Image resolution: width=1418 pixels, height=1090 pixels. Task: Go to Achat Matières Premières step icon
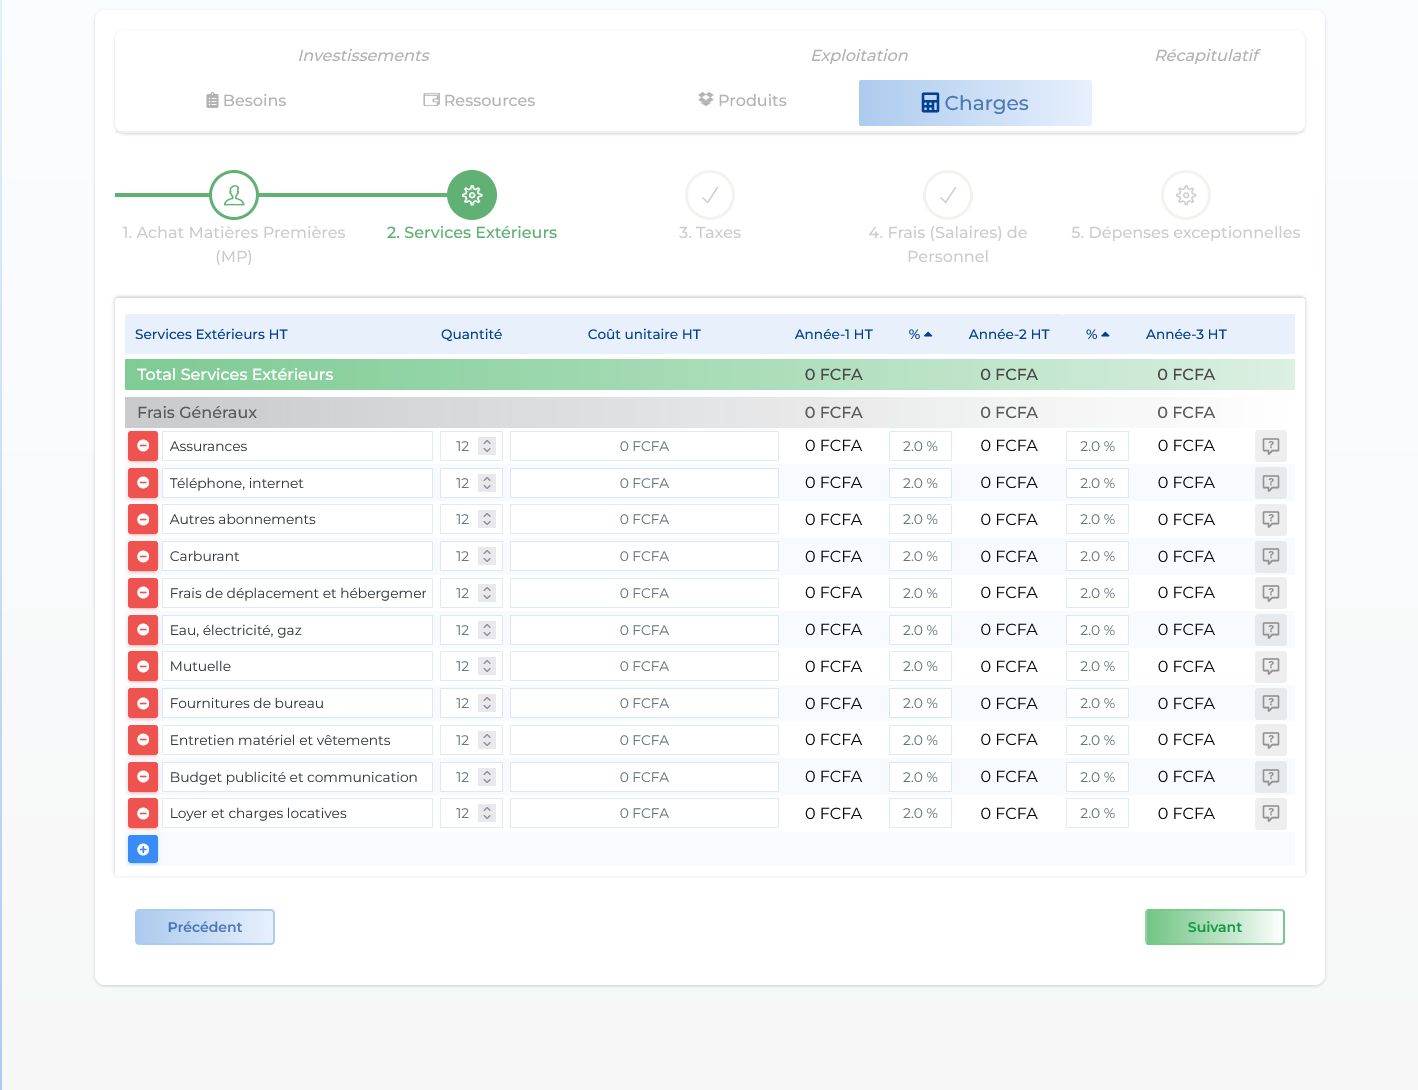pos(234,195)
